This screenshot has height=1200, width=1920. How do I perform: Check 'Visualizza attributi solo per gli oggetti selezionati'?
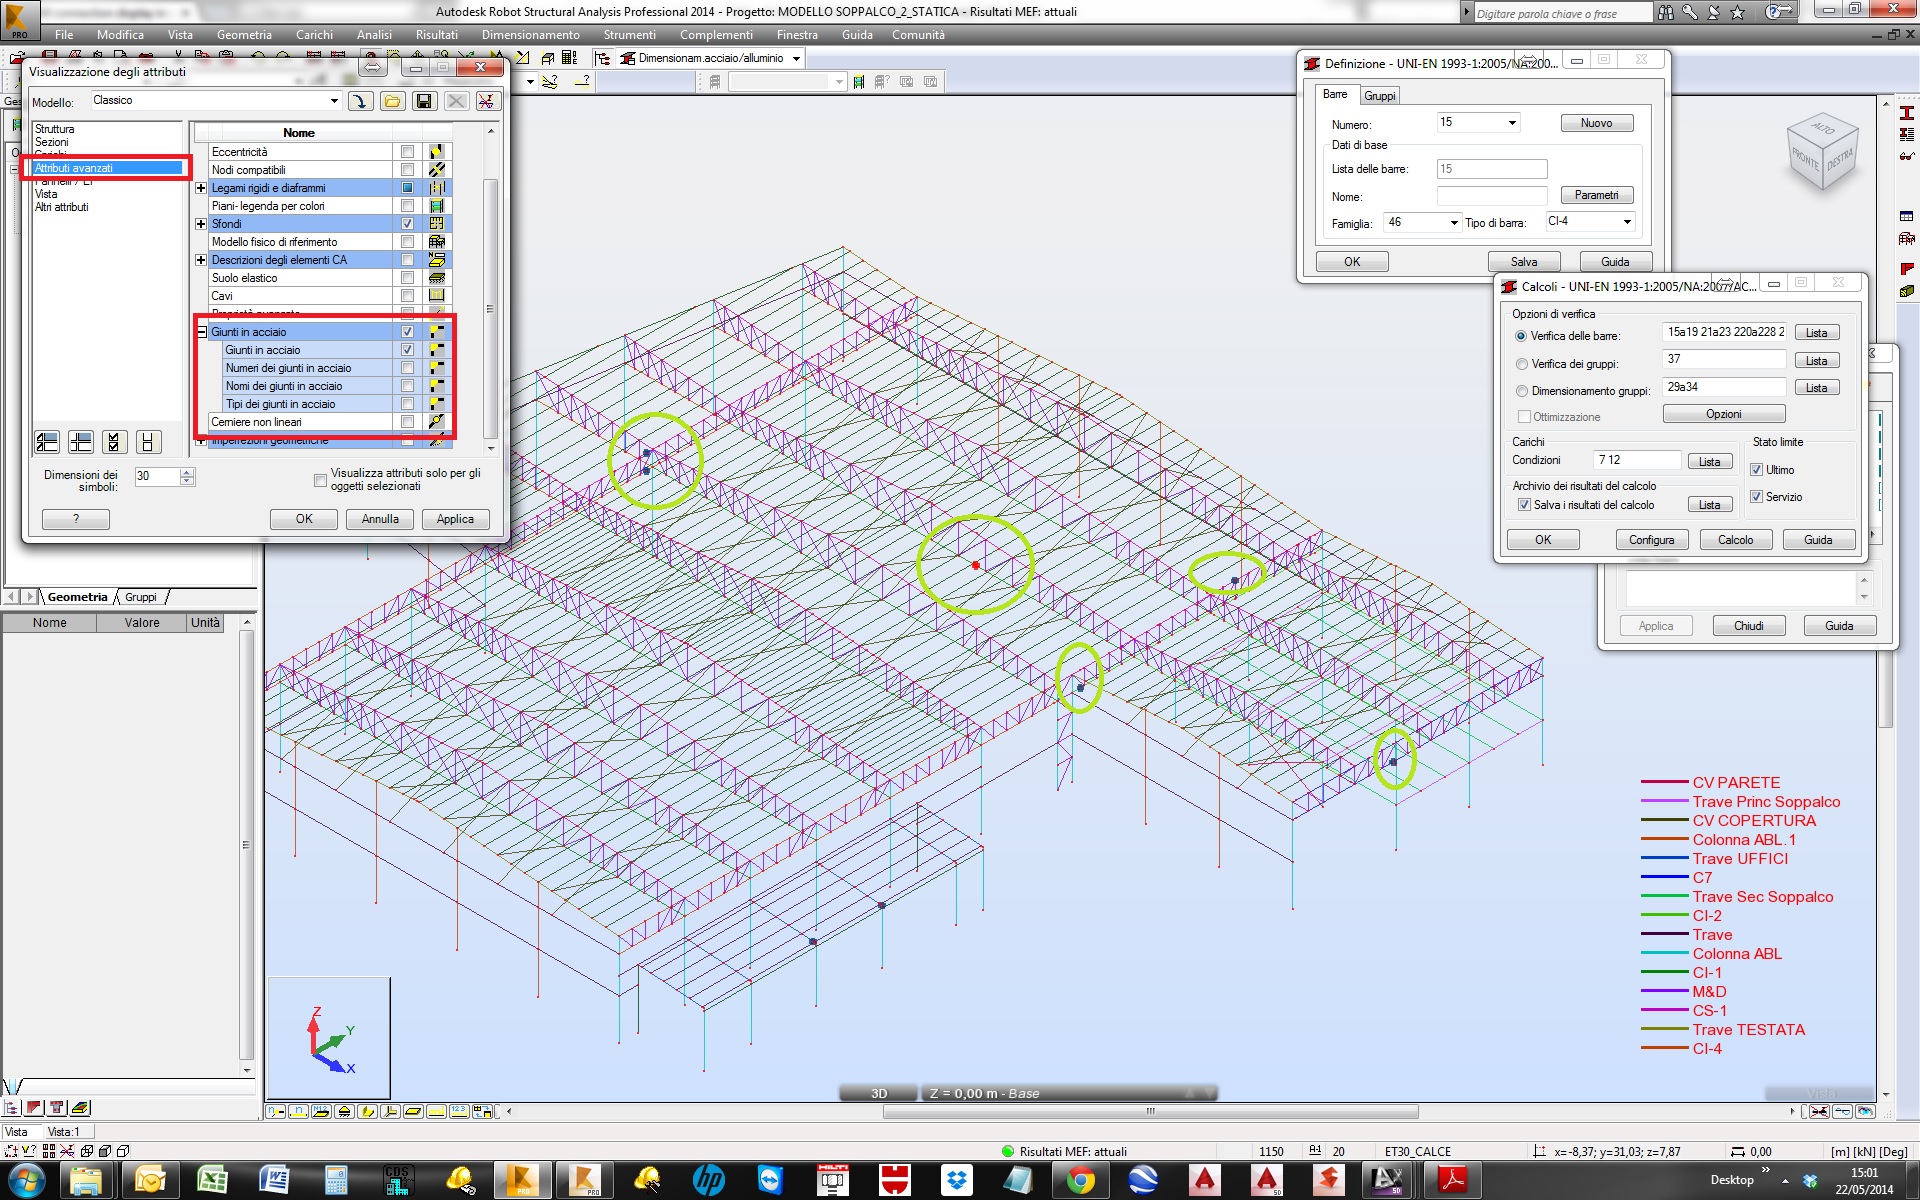pyautogui.click(x=320, y=480)
